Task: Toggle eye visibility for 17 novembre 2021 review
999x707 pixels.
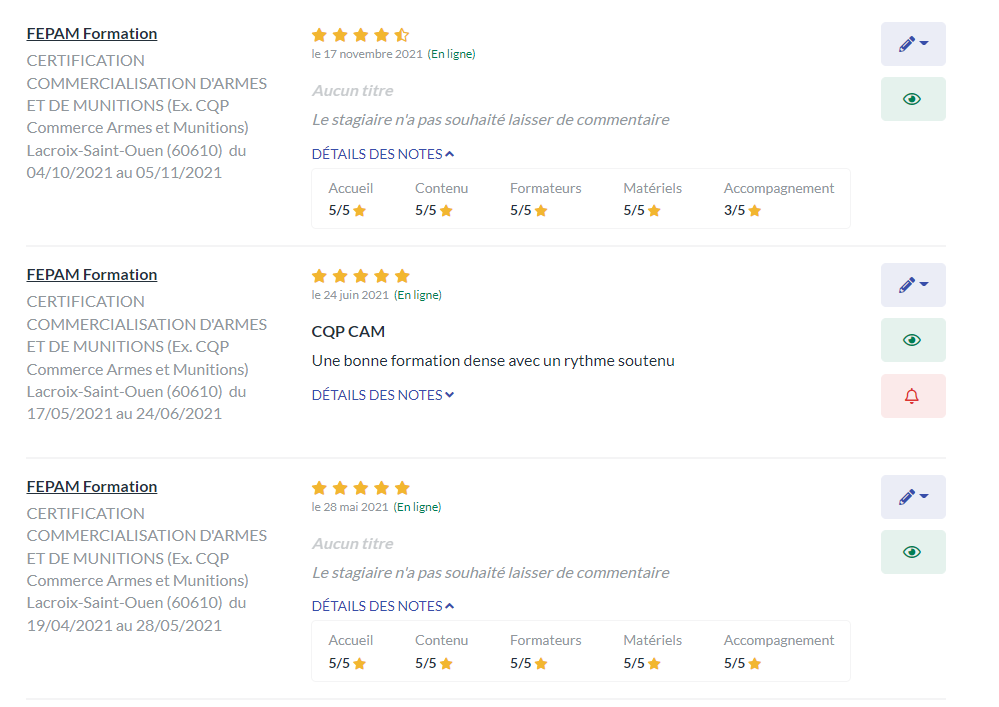Action: pos(913,99)
